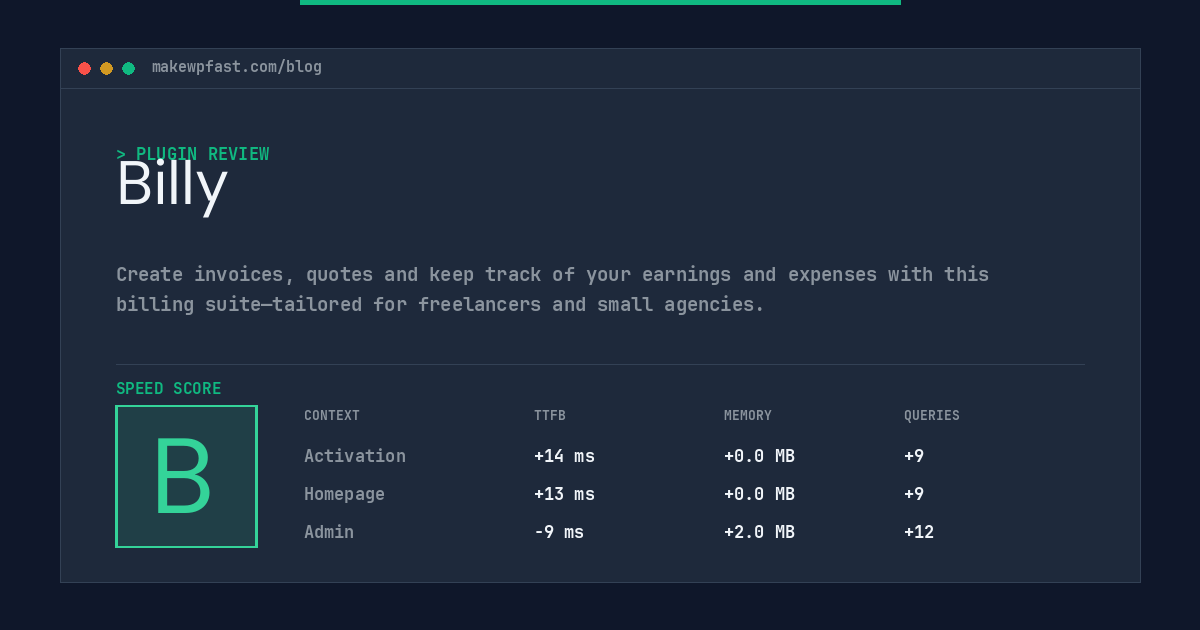Select the Activation row label
This screenshot has width=1200, height=630.
(x=355, y=456)
